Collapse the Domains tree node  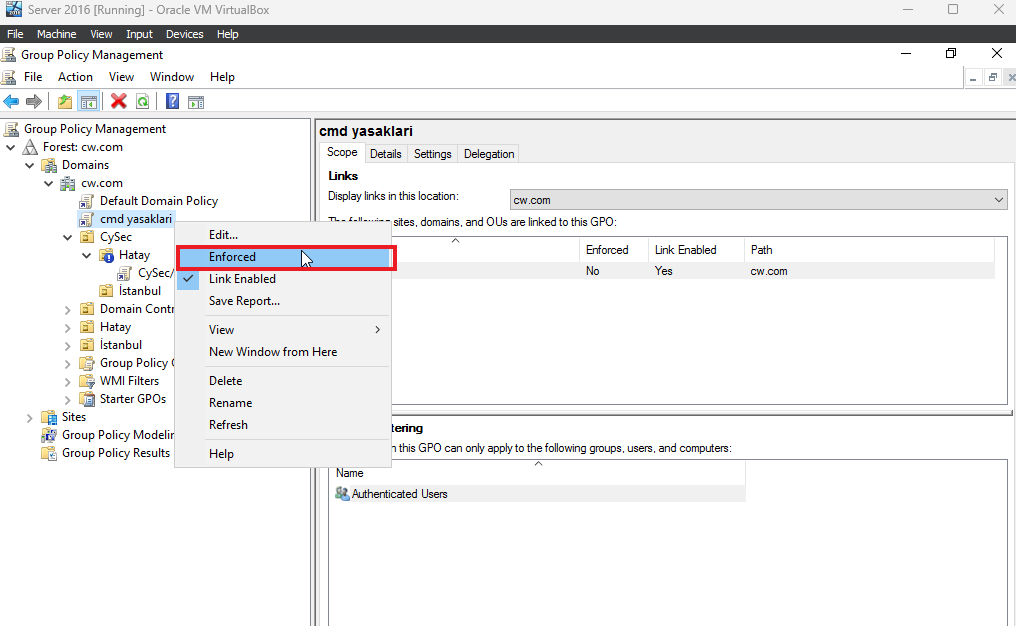point(30,165)
